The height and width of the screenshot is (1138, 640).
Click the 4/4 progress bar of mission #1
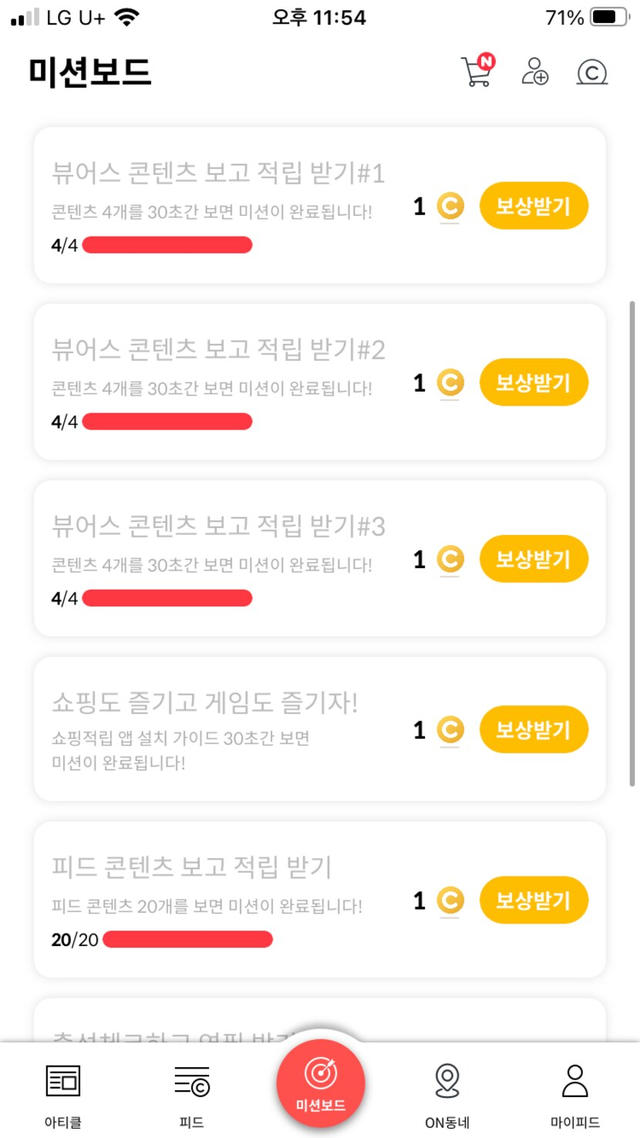(167, 245)
